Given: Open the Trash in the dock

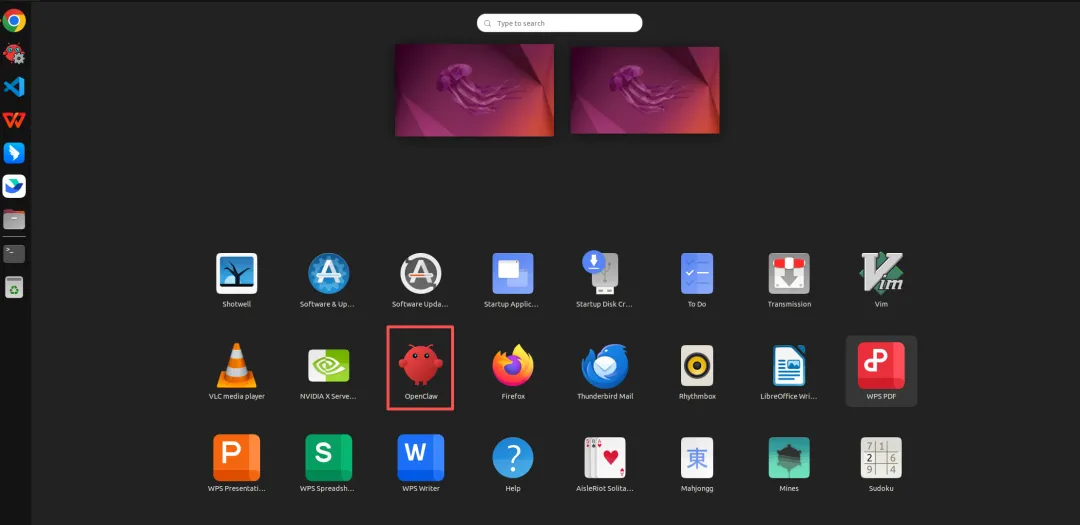Looking at the screenshot, I should coord(14,287).
